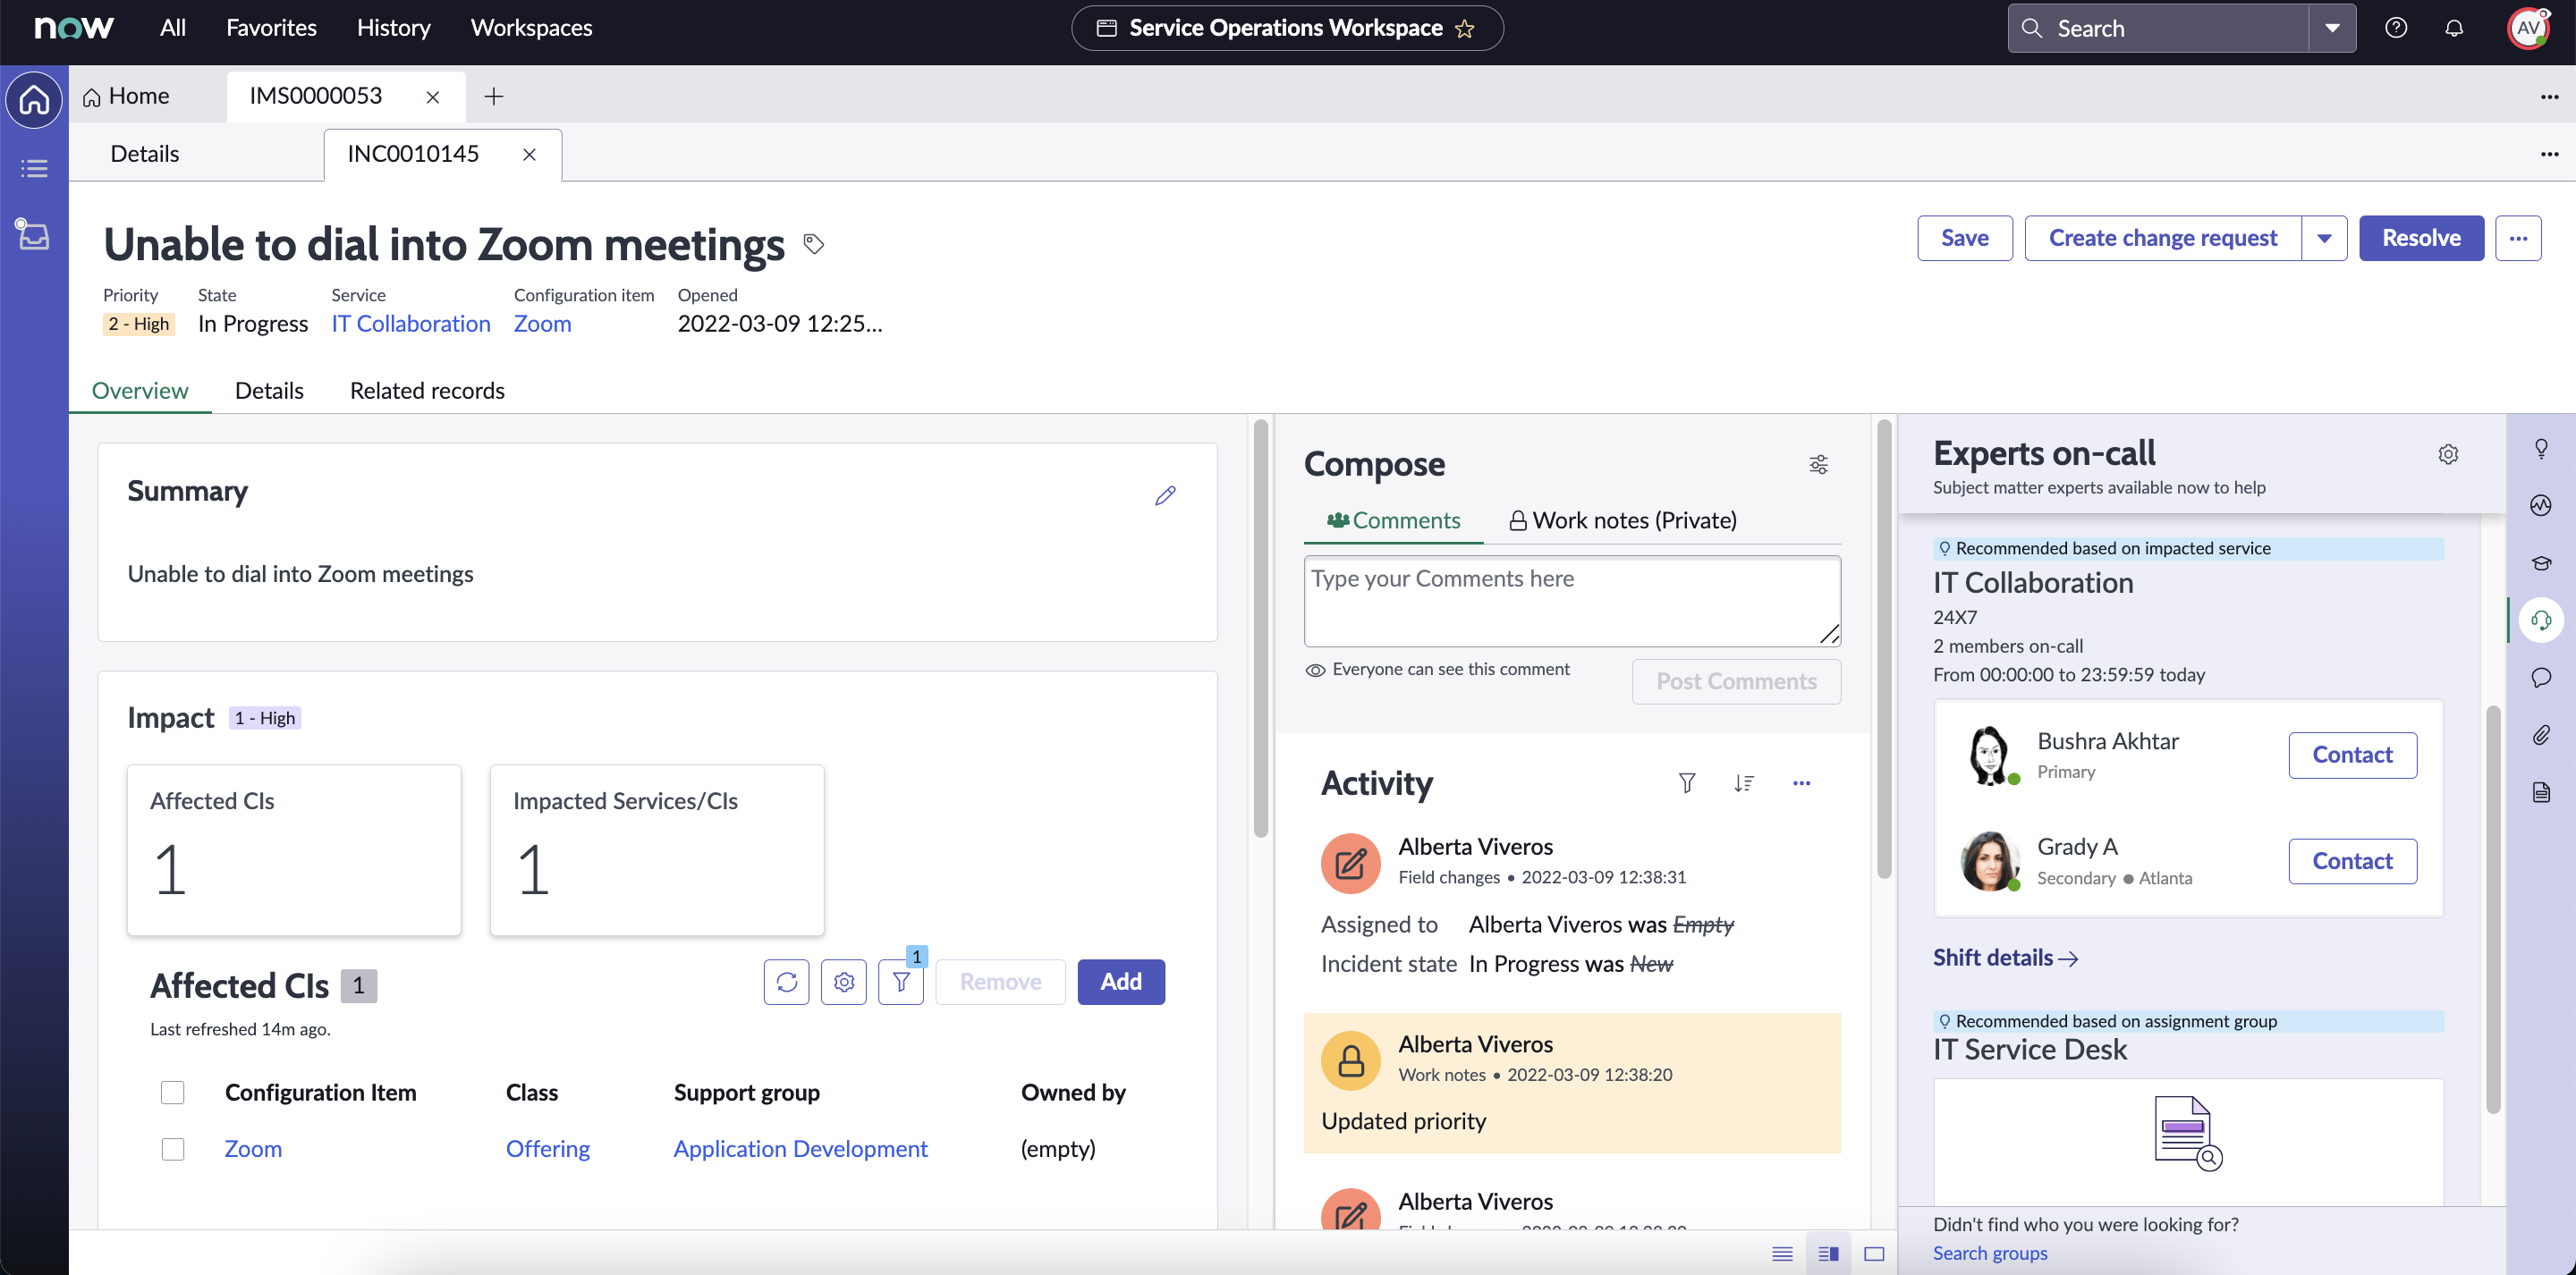Sort the Activity stream entries
Image resolution: width=2576 pixels, height=1275 pixels.
pos(1744,783)
